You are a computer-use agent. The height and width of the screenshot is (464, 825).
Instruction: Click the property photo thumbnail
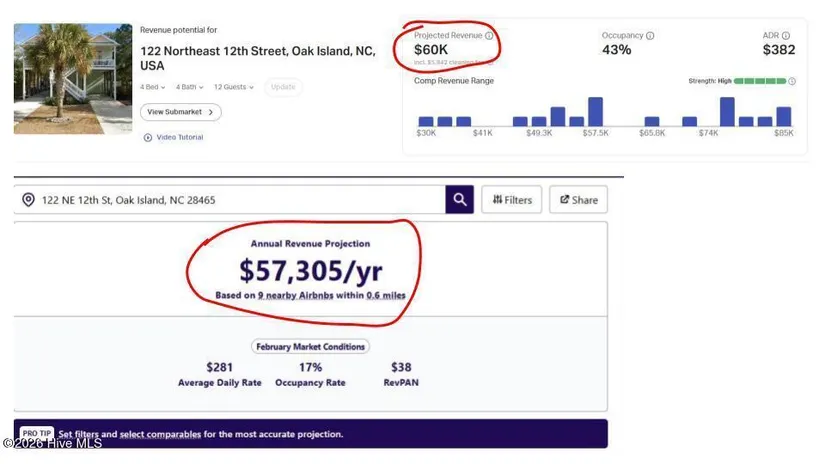pos(73,79)
